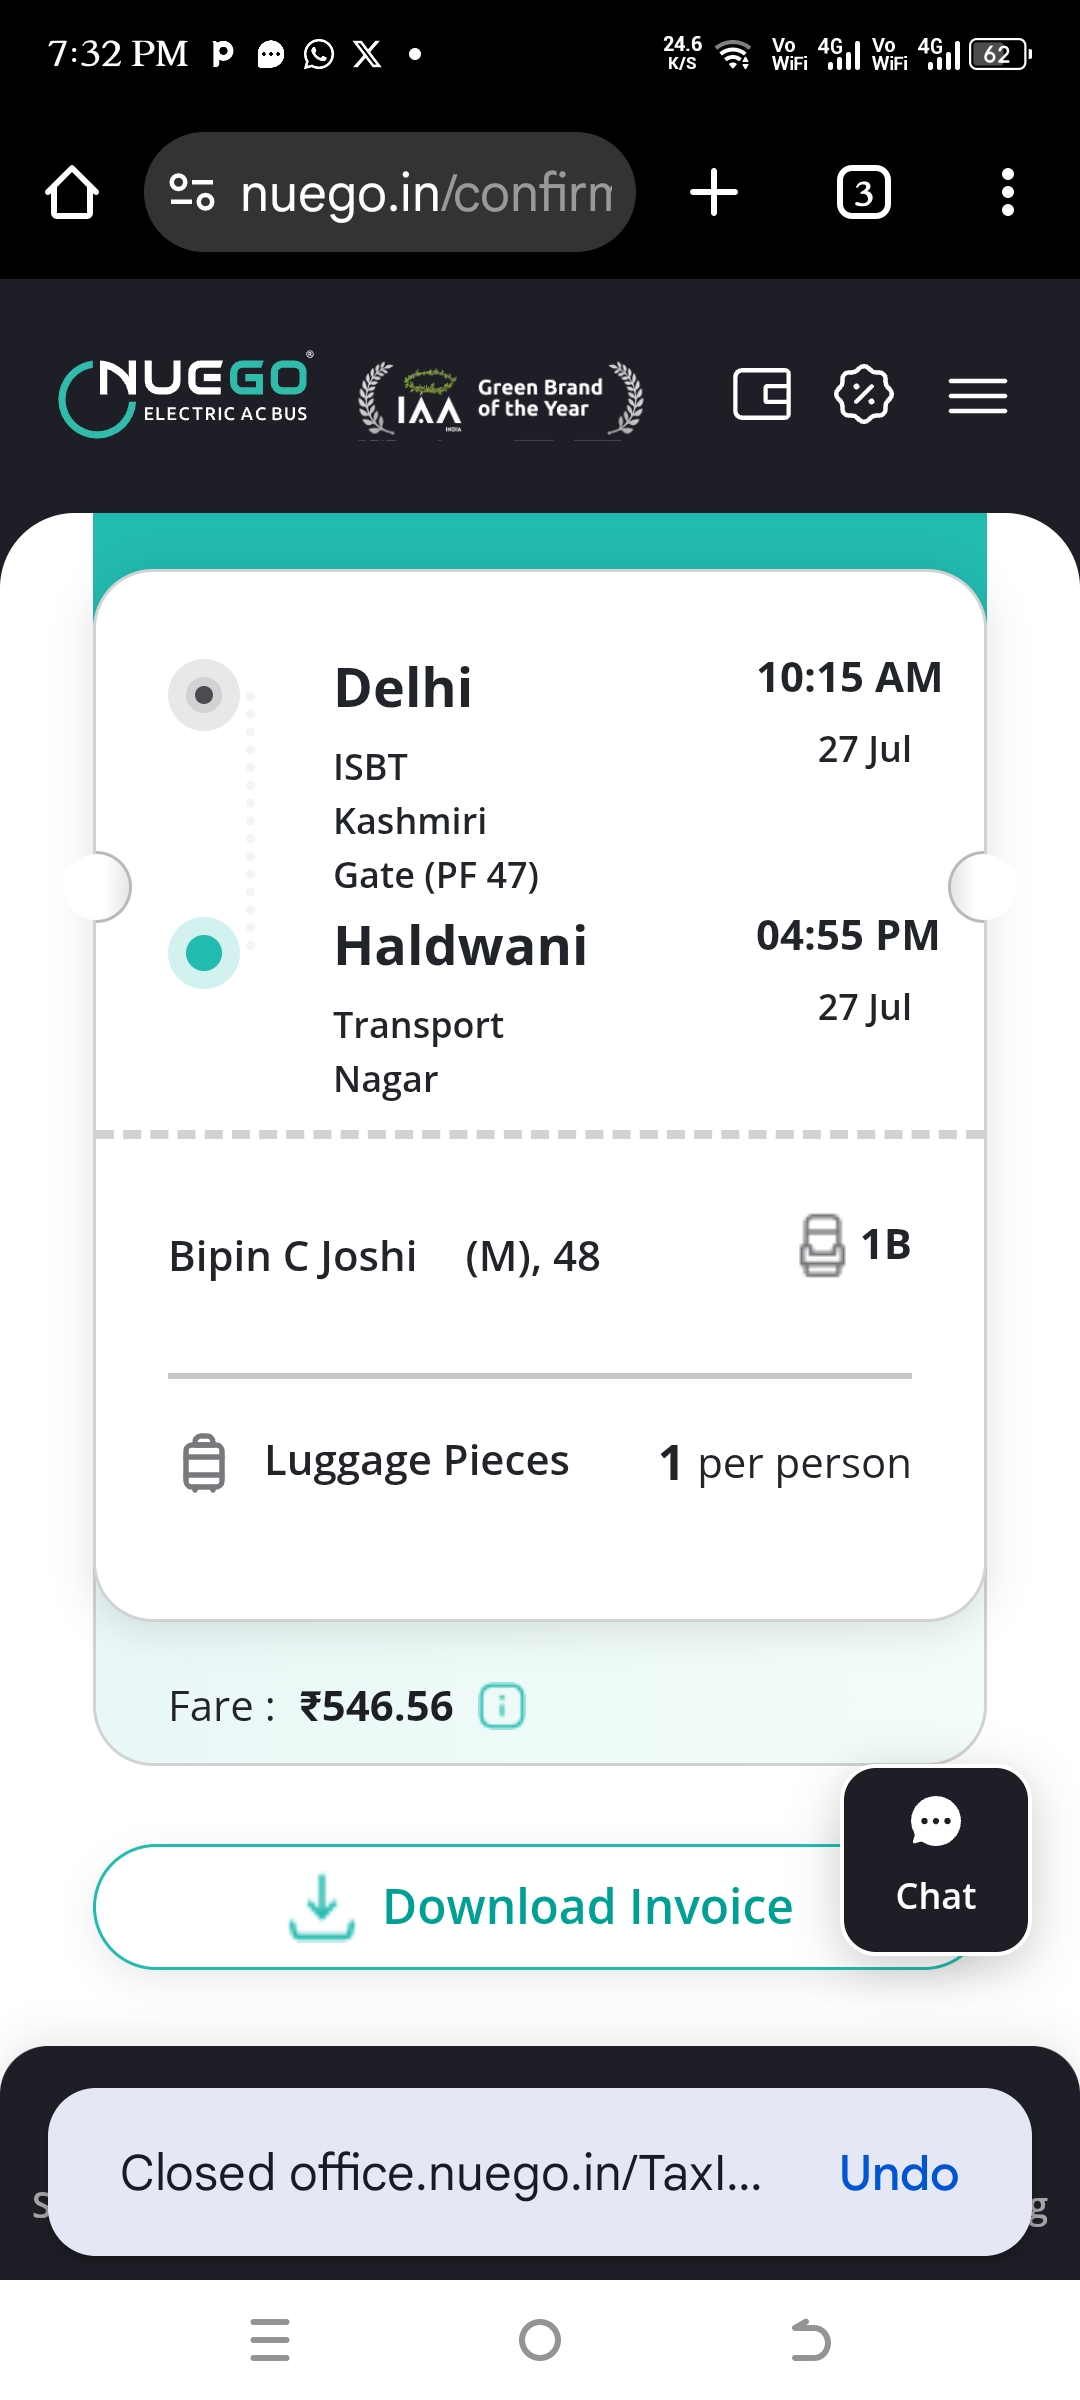
Task: Open Android recent apps menu
Action: coord(270,2340)
